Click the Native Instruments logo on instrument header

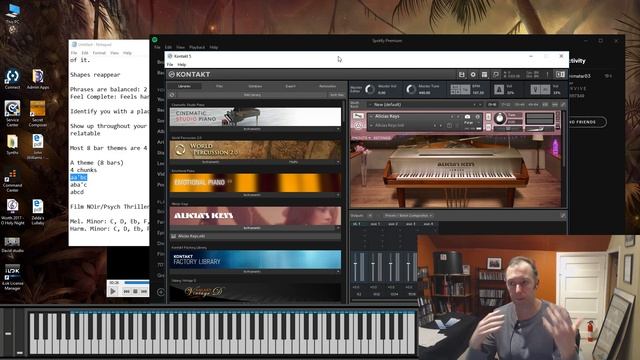point(358,126)
